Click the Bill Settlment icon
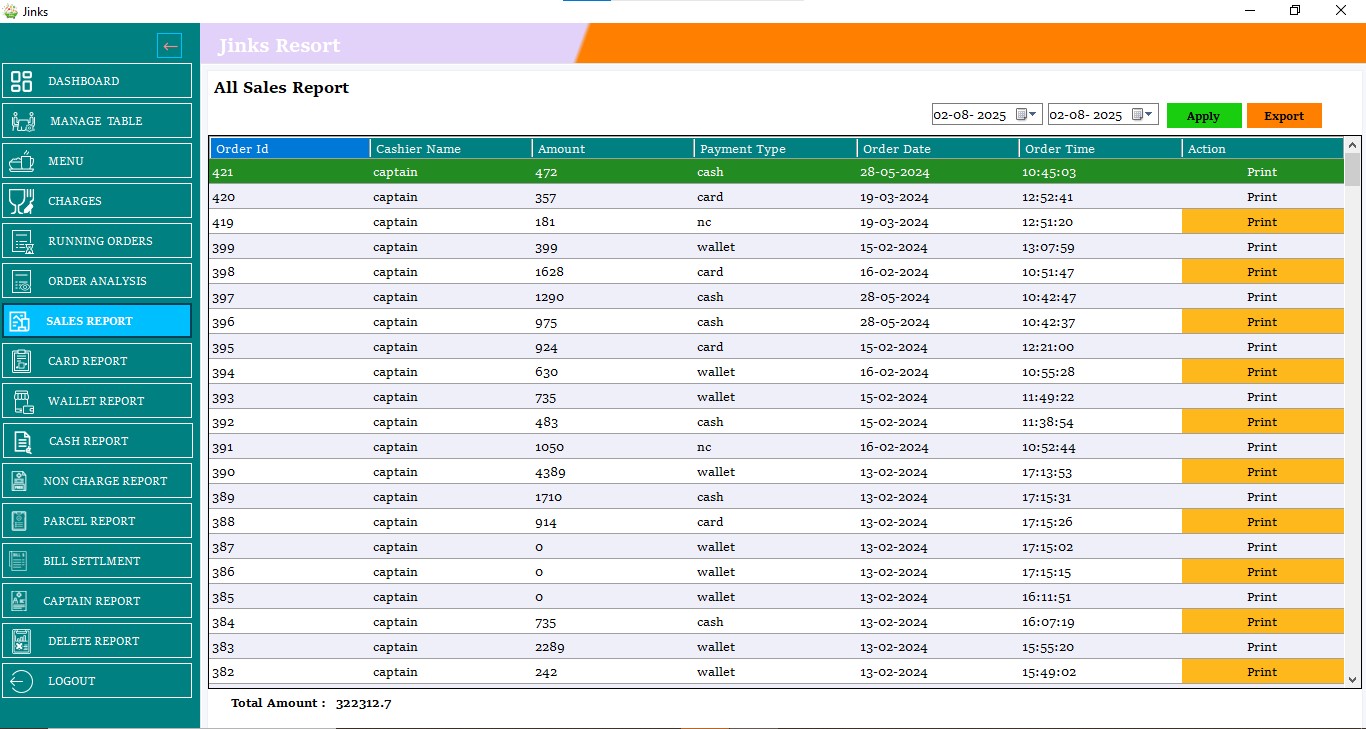The height and width of the screenshot is (729, 1366). coord(18,561)
